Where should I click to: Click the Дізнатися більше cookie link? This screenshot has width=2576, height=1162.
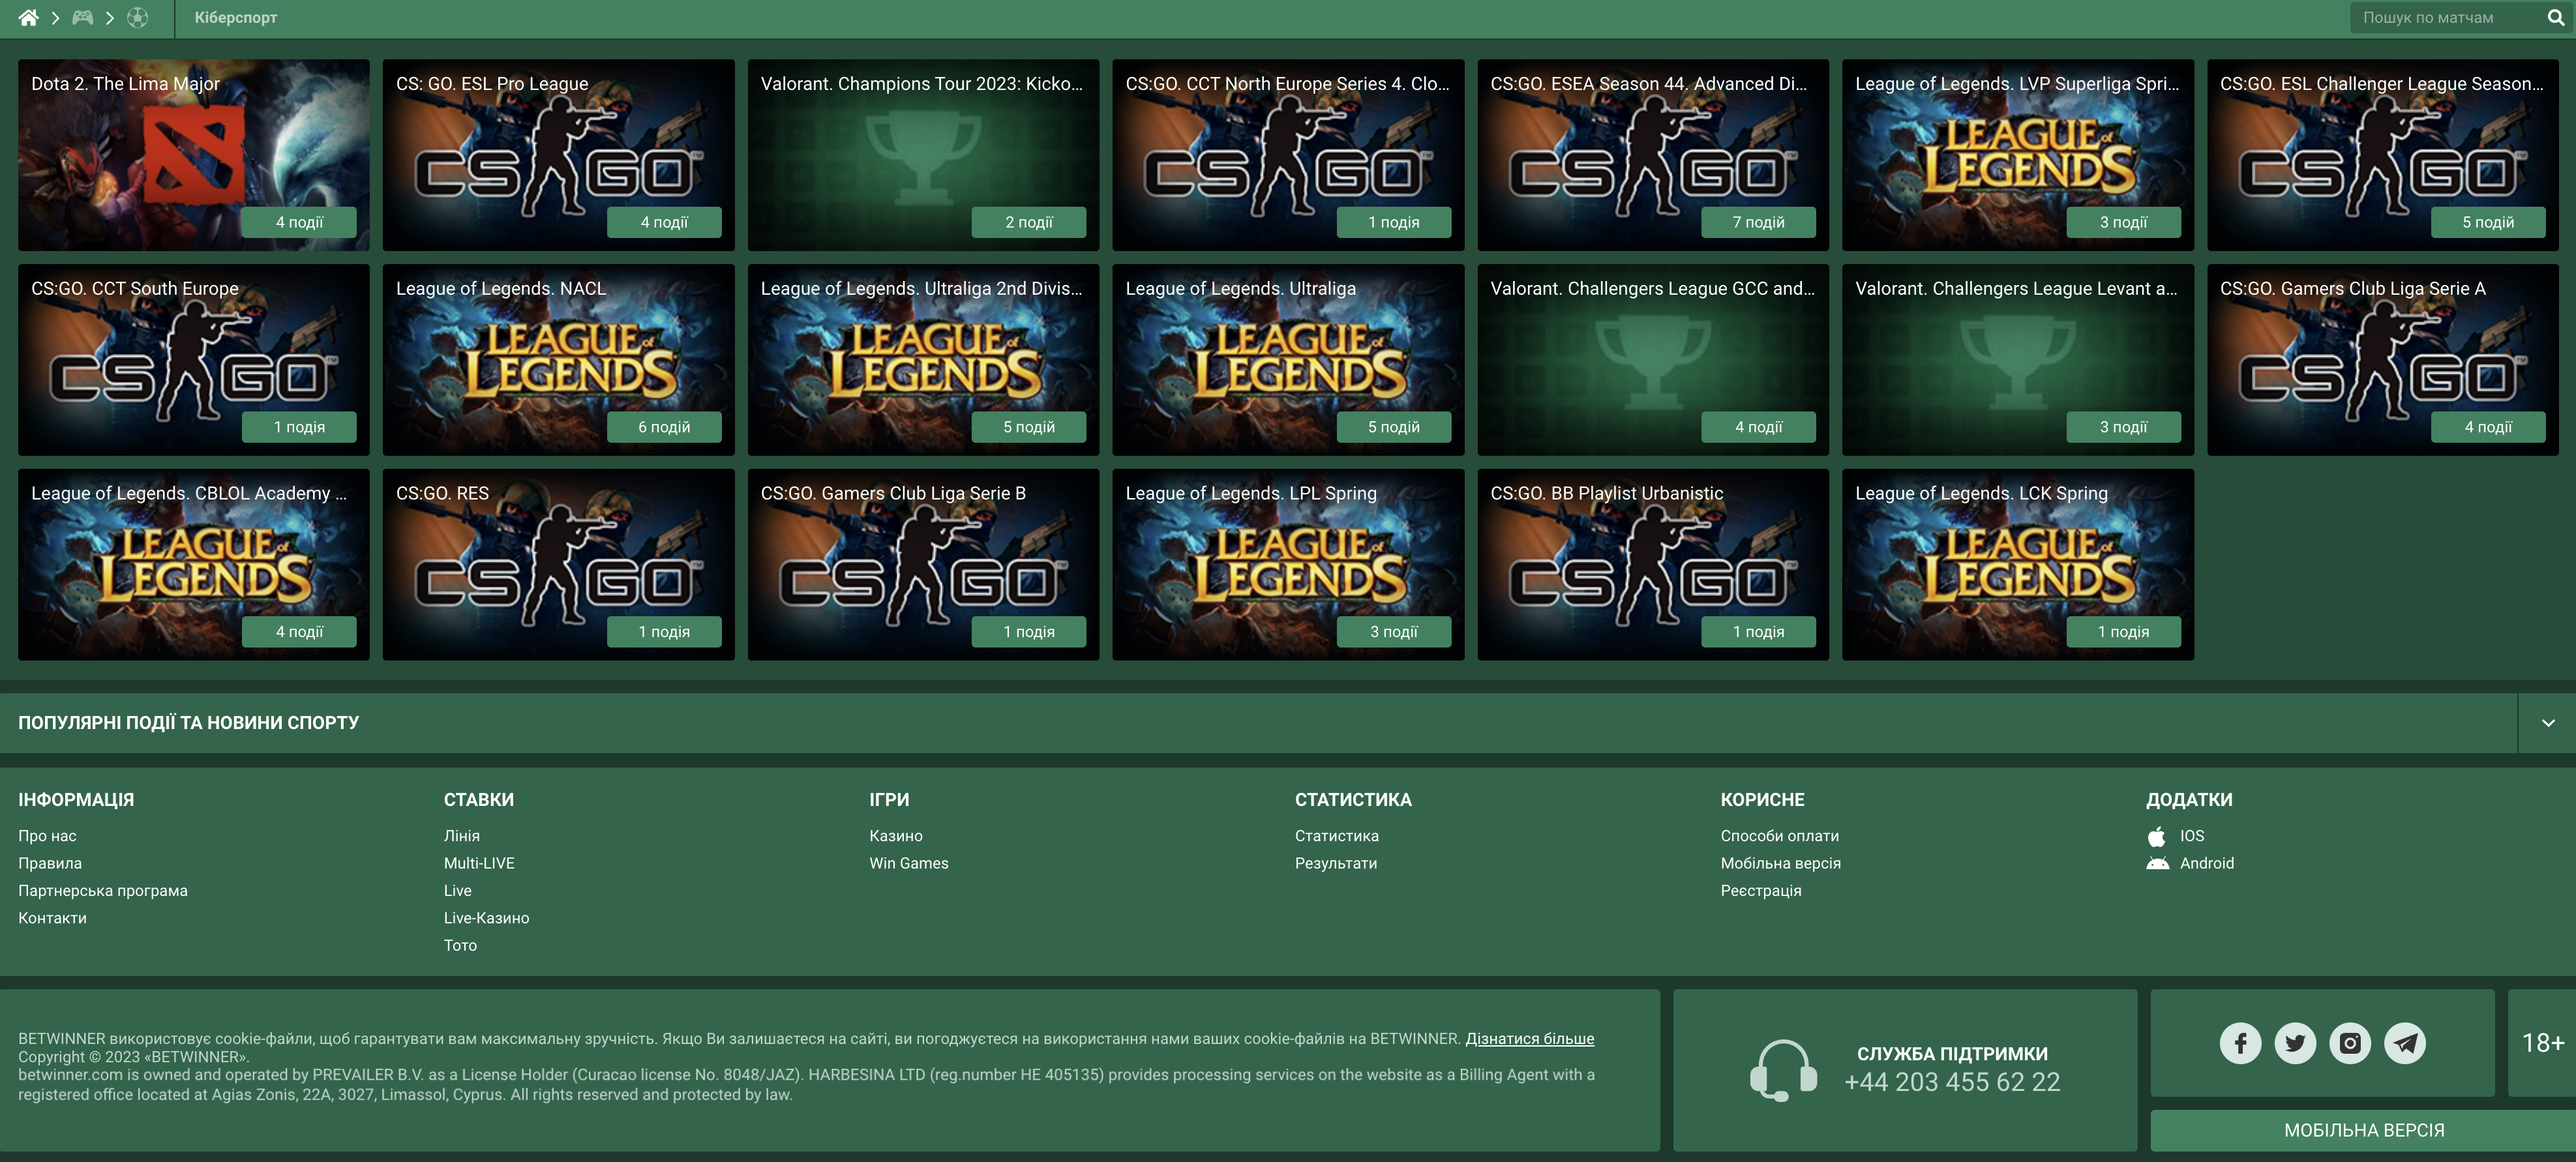[x=1529, y=1039]
